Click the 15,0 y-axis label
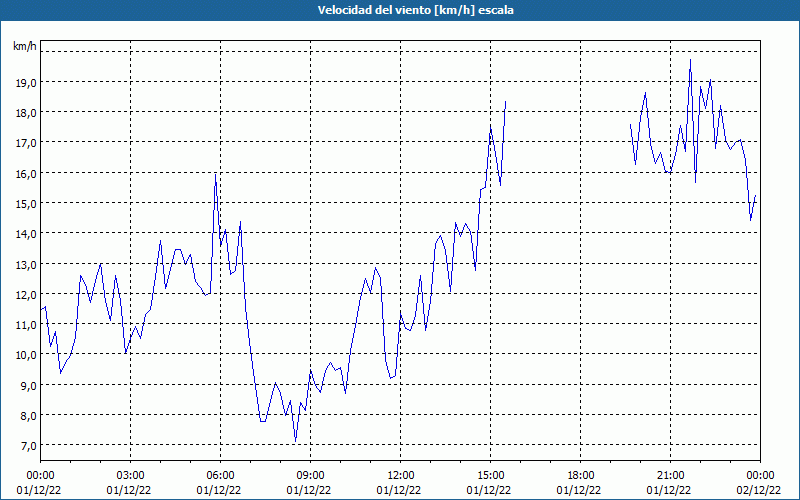The height and width of the screenshot is (500, 800). [26, 204]
